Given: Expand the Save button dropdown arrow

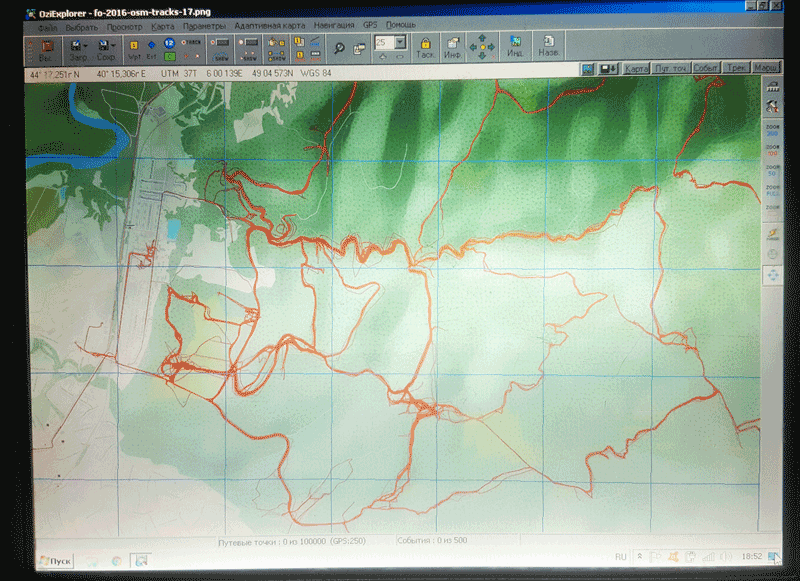Looking at the screenshot, I should [115, 44].
